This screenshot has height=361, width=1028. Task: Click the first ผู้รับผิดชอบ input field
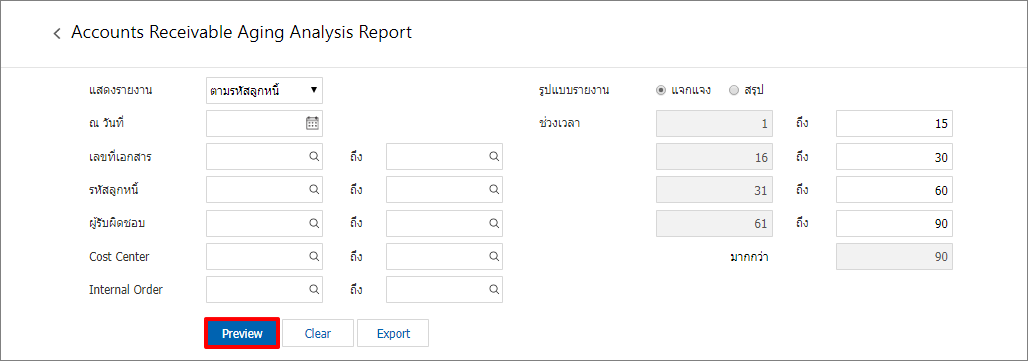[x=264, y=223]
